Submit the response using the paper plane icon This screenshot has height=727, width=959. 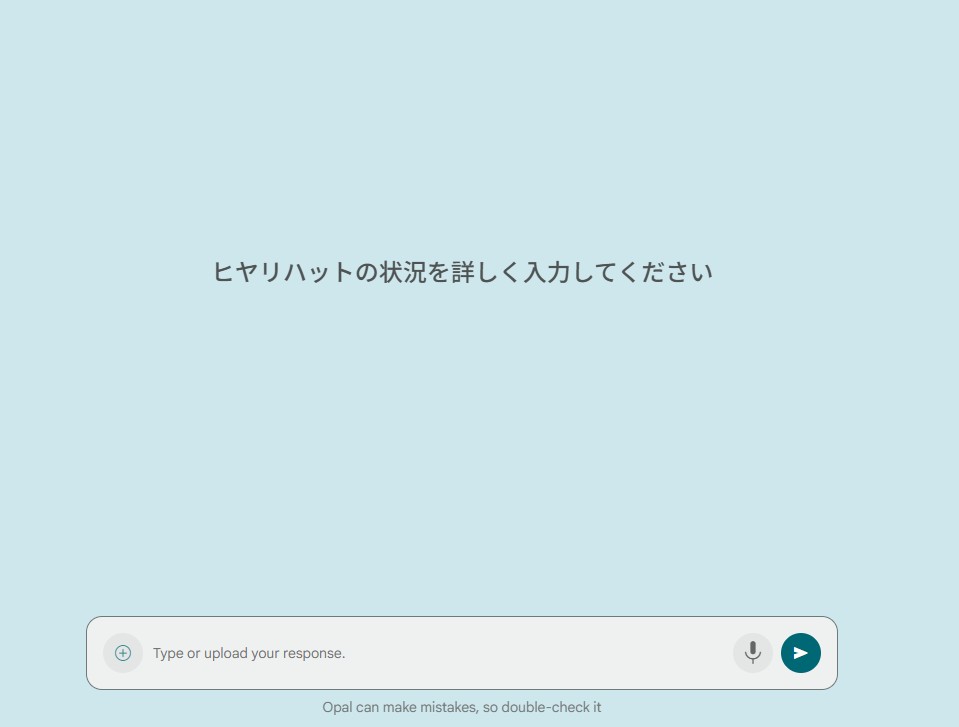(x=800, y=653)
